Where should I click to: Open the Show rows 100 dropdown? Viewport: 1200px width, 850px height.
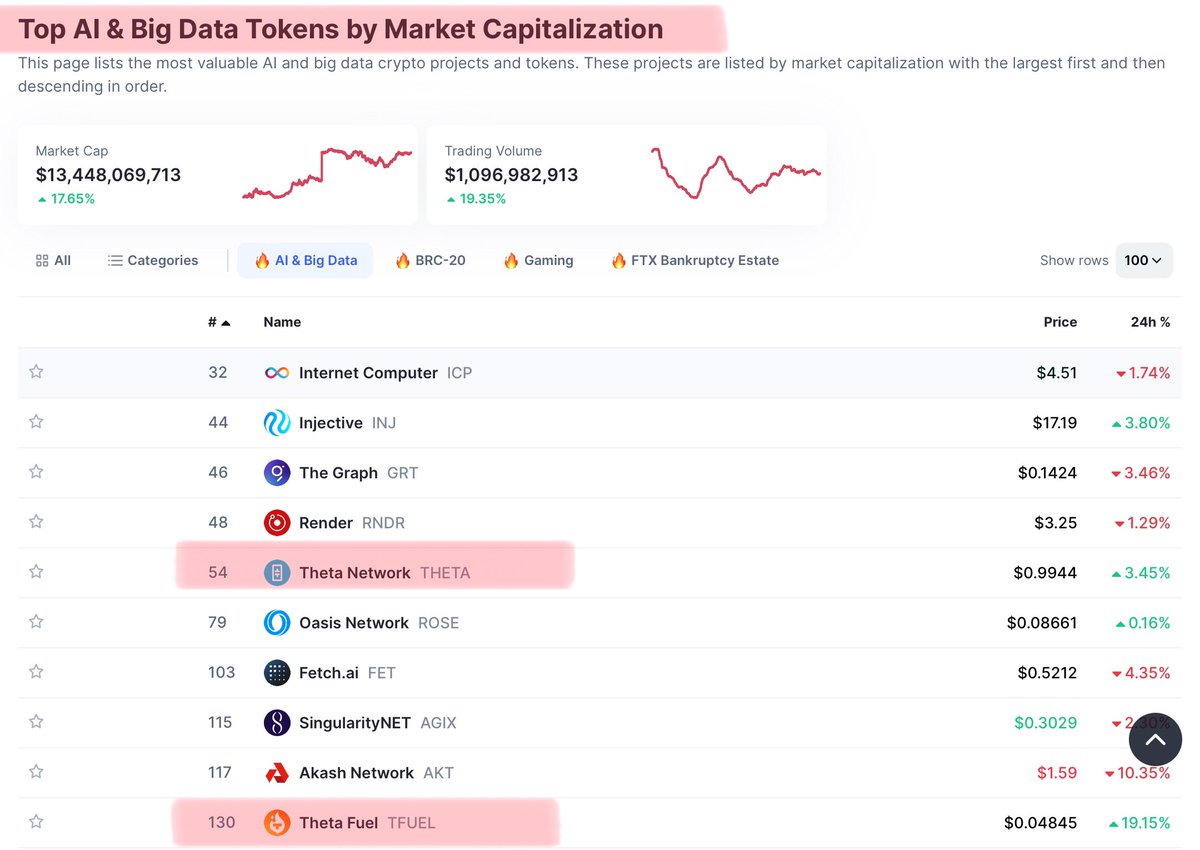pyautogui.click(x=1143, y=260)
